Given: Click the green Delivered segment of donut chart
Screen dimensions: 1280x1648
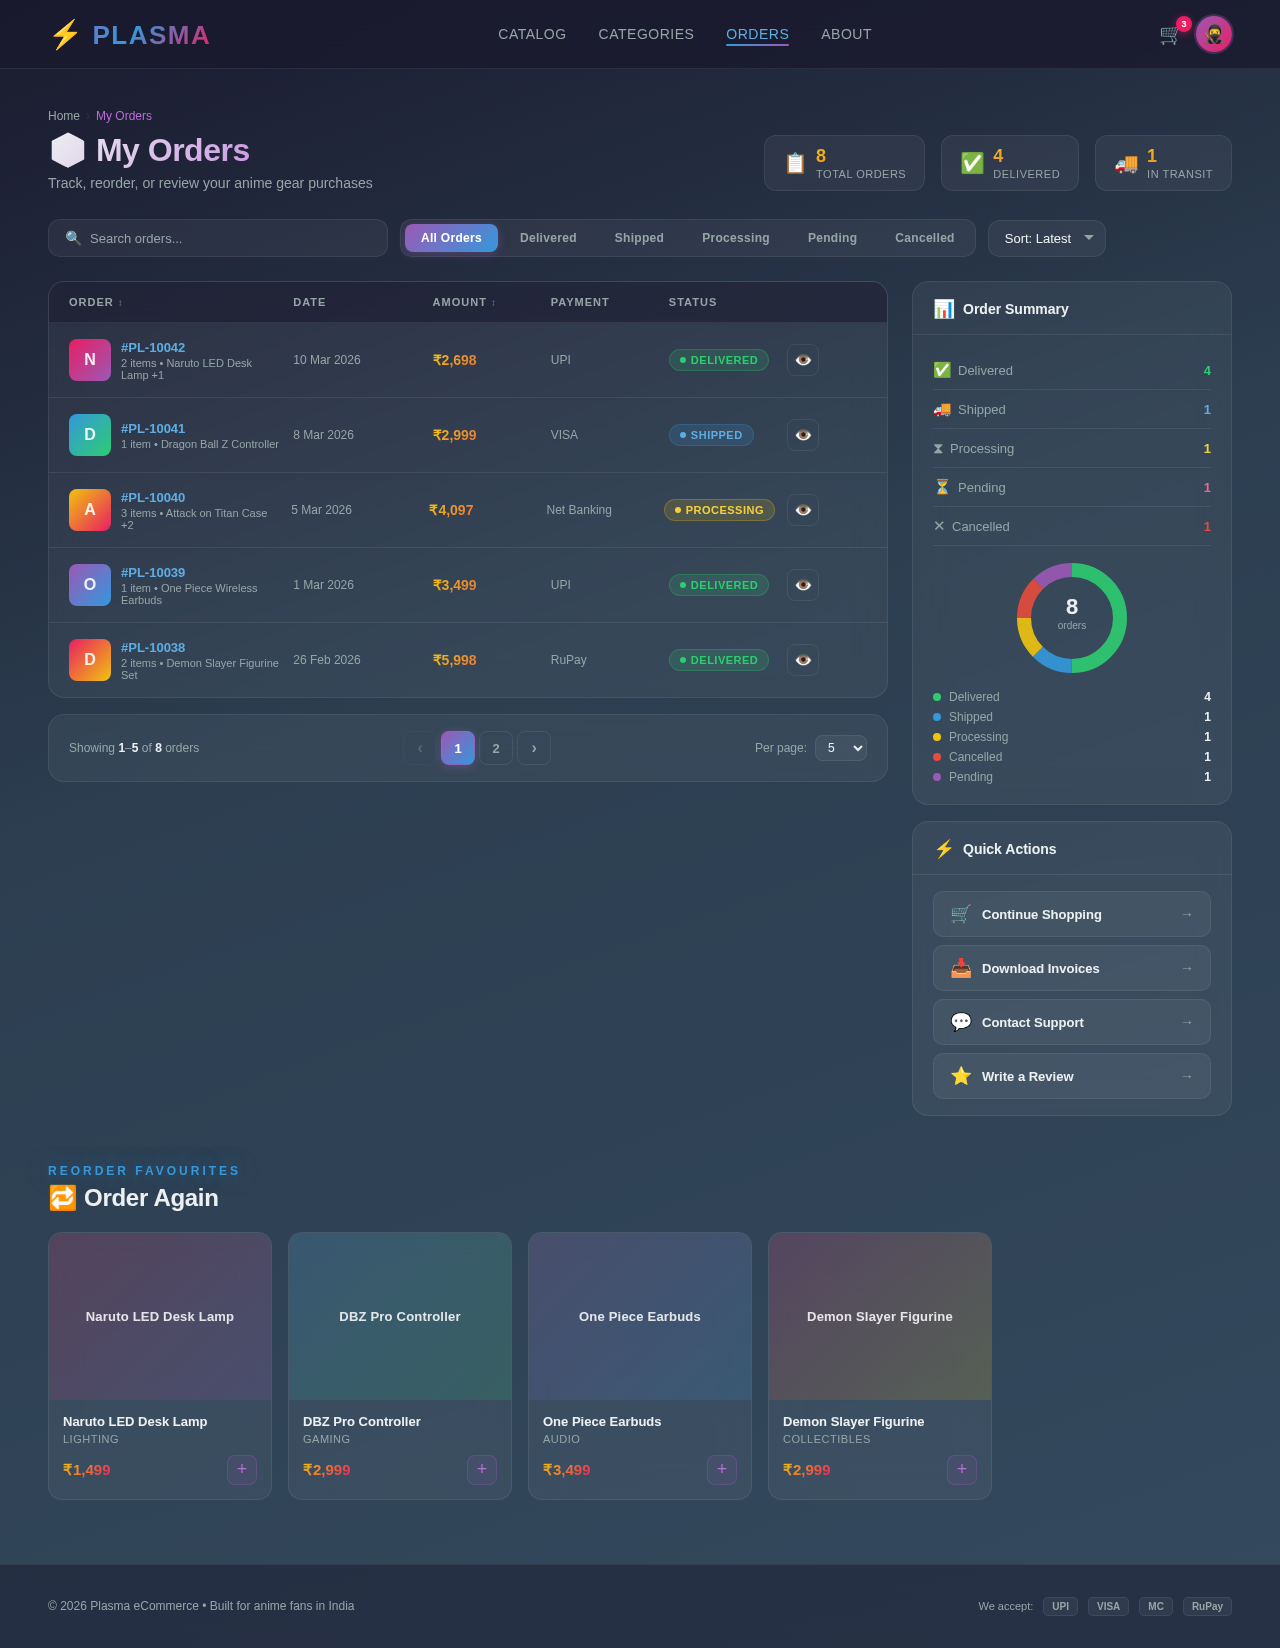Looking at the screenshot, I should coord(1118,620).
